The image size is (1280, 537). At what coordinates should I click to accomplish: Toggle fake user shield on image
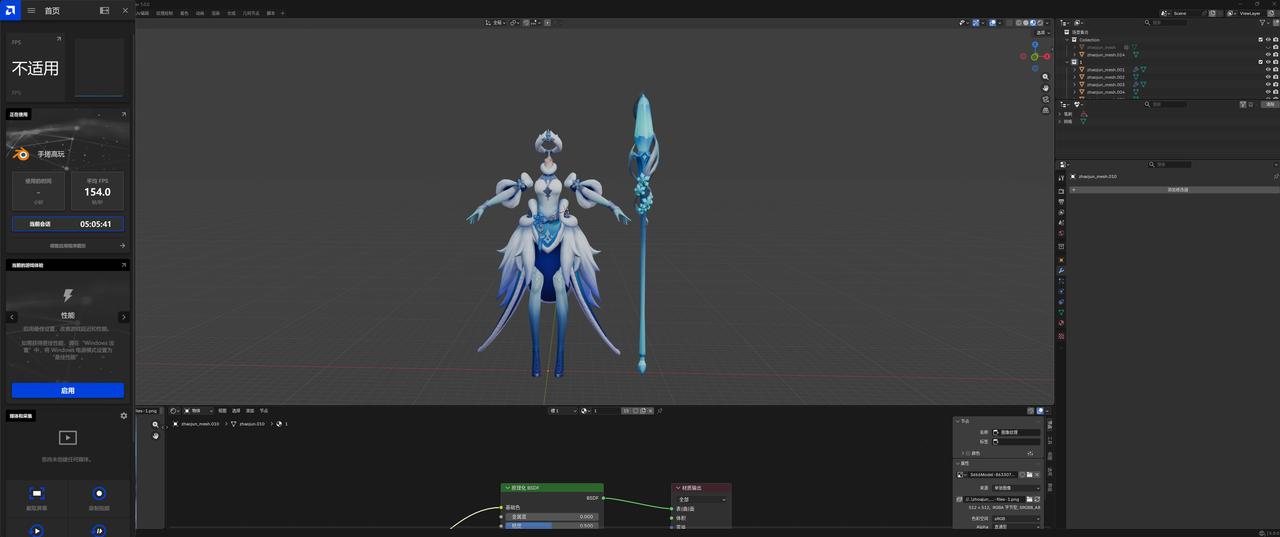(1022, 474)
